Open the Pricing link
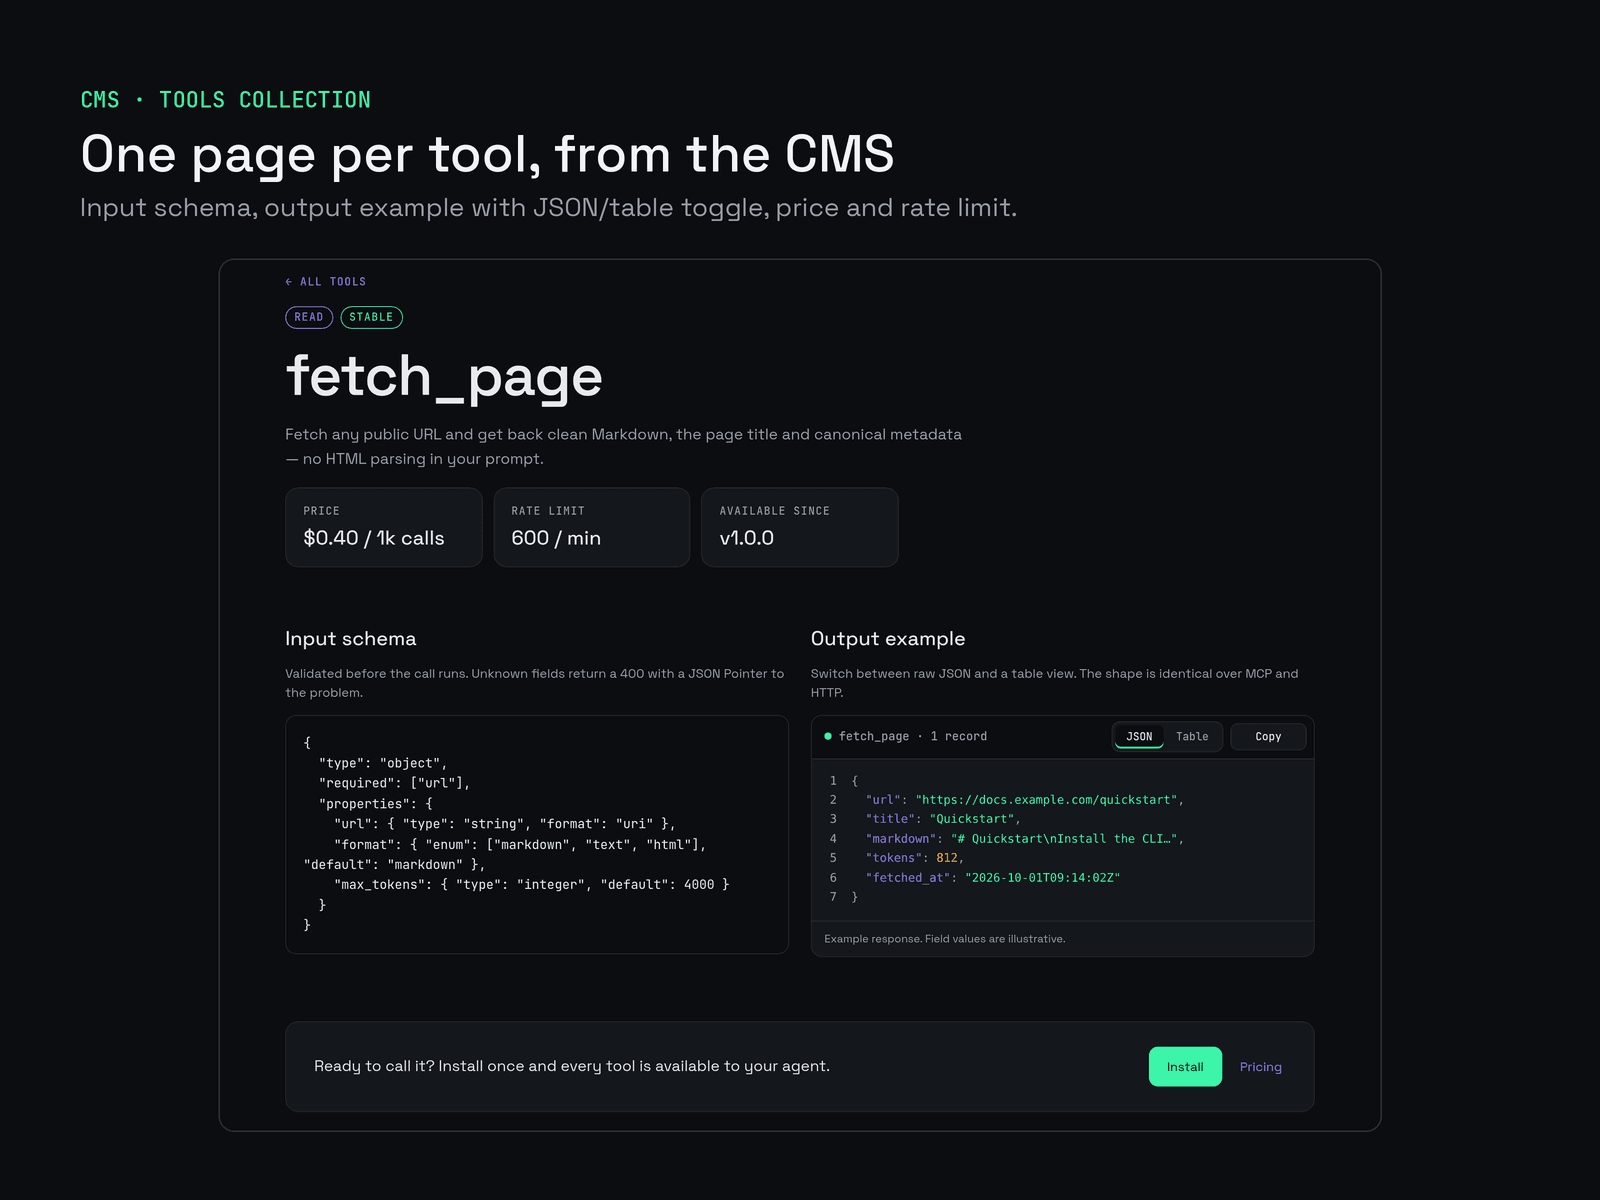The width and height of the screenshot is (1600, 1200). pos(1260,1067)
